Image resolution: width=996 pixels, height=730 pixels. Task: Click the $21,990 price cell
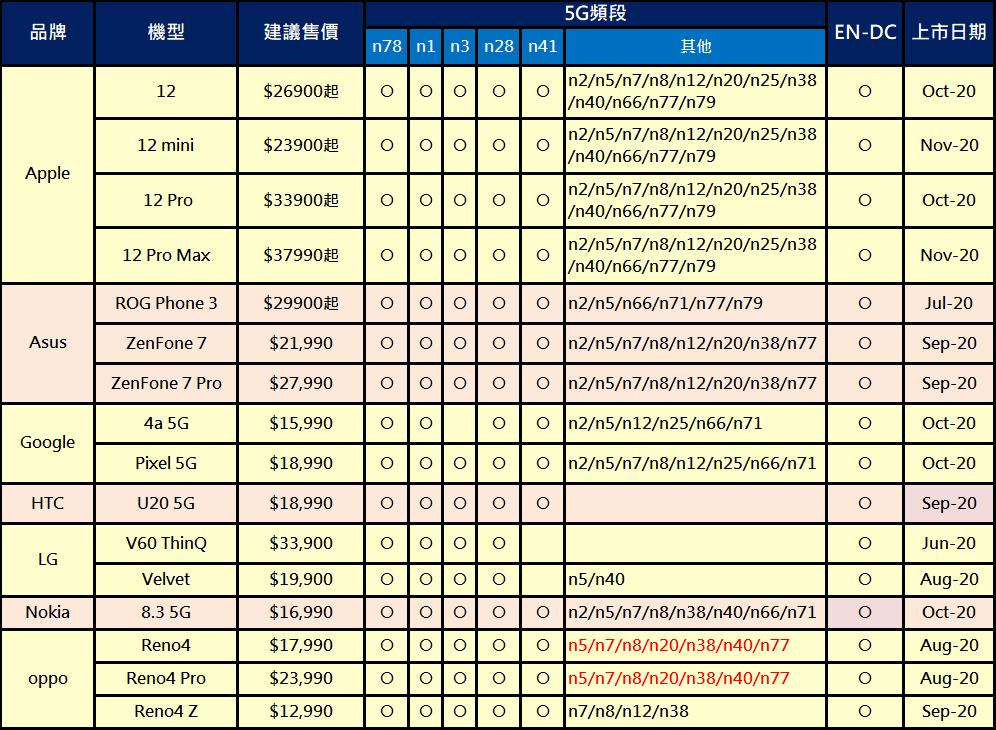(x=301, y=343)
